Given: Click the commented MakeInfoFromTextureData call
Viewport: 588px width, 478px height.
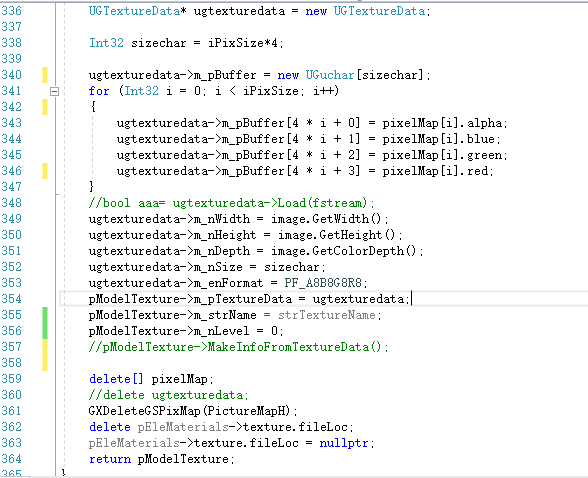Looking at the screenshot, I should pos(238,347).
